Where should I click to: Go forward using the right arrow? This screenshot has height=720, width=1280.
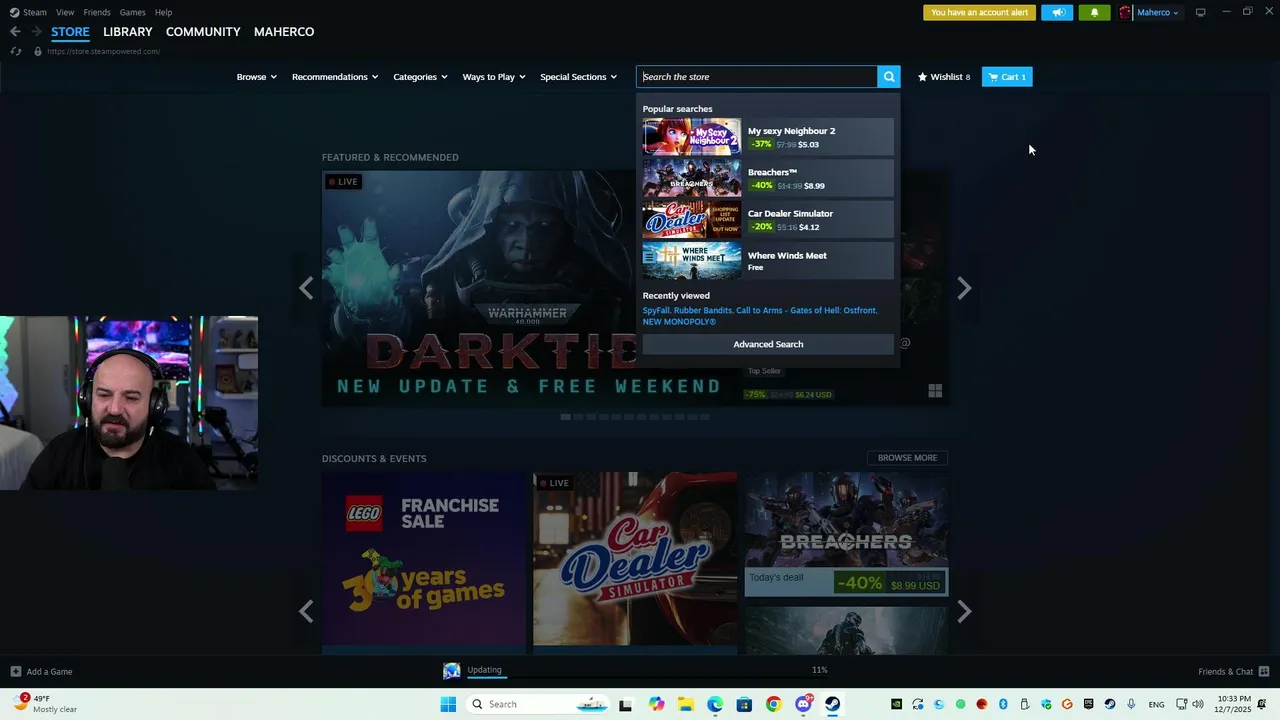coord(37,32)
